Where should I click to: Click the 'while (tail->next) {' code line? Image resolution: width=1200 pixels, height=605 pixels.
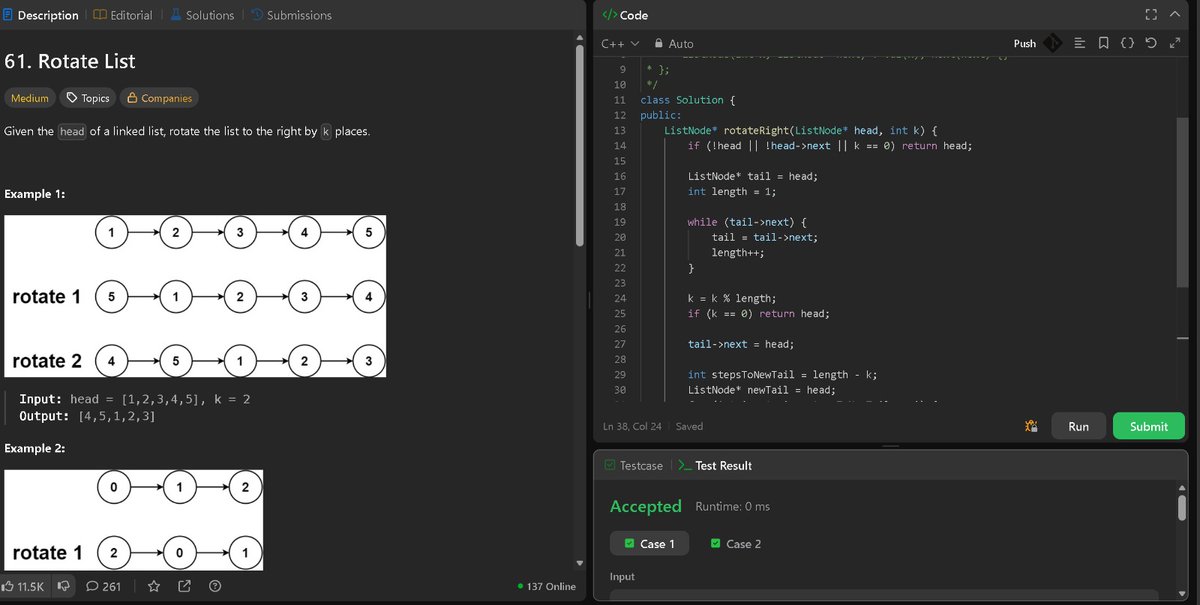pyautogui.click(x=747, y=222)
